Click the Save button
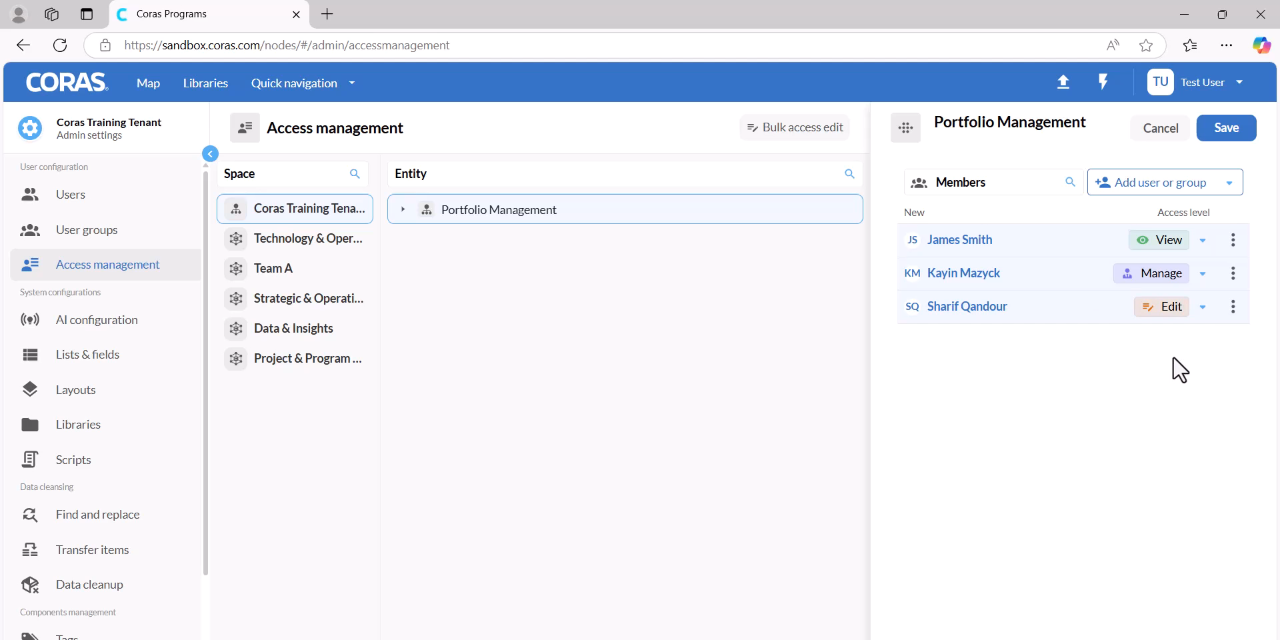Viewport: 1280px width, 640px height. tap(1226, 128)
